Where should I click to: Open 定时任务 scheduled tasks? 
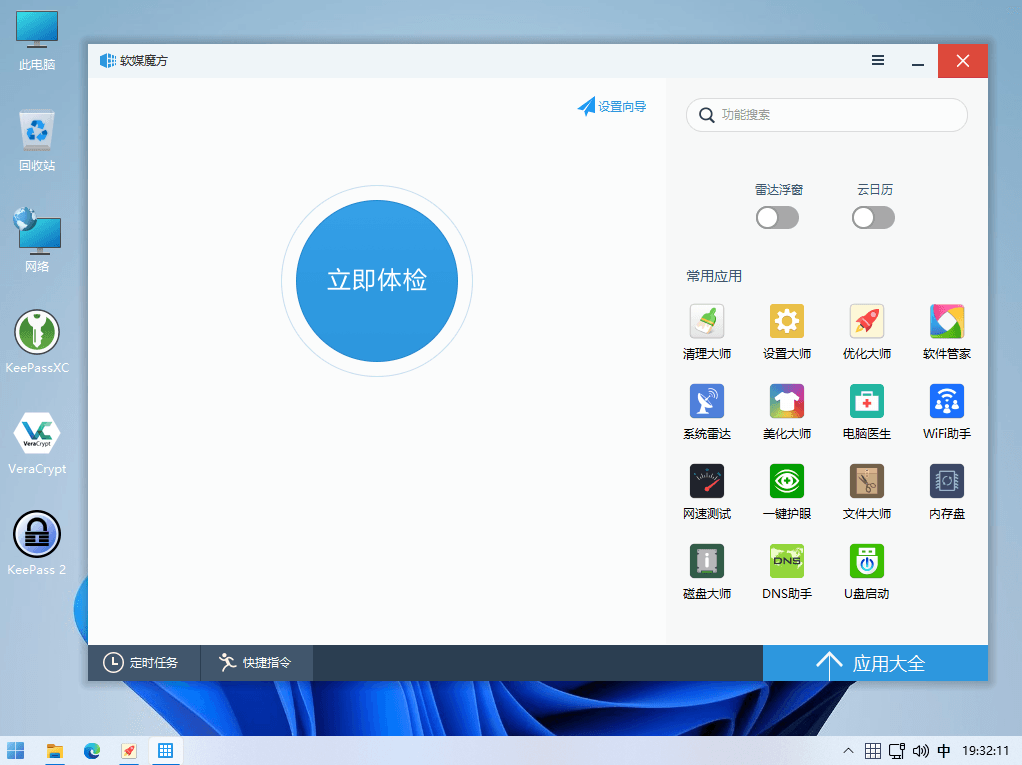(143, 663)
